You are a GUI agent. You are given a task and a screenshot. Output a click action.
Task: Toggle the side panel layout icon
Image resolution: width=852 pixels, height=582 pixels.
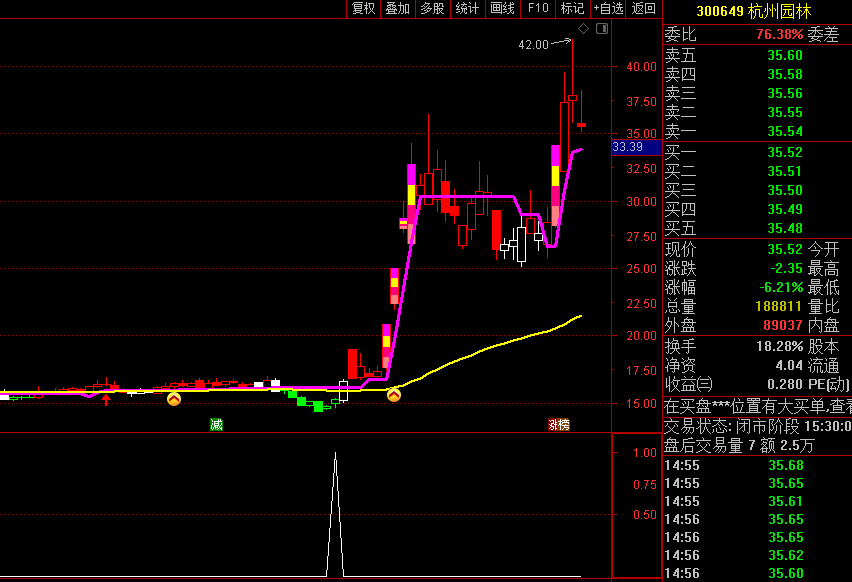(602, 29)
